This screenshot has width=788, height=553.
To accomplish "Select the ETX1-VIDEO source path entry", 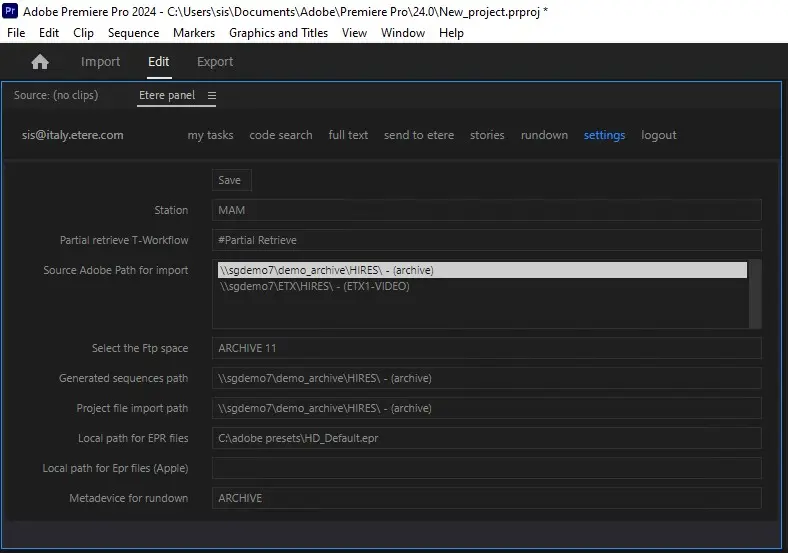I will point(315,286).
